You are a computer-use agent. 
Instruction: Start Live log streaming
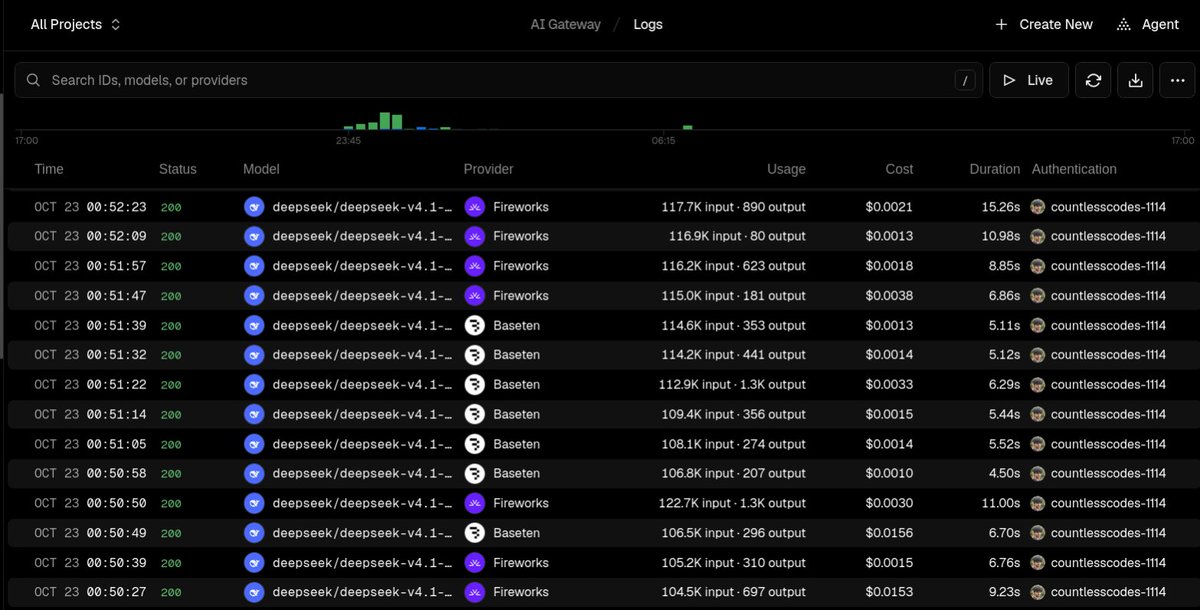(1029, 80)
